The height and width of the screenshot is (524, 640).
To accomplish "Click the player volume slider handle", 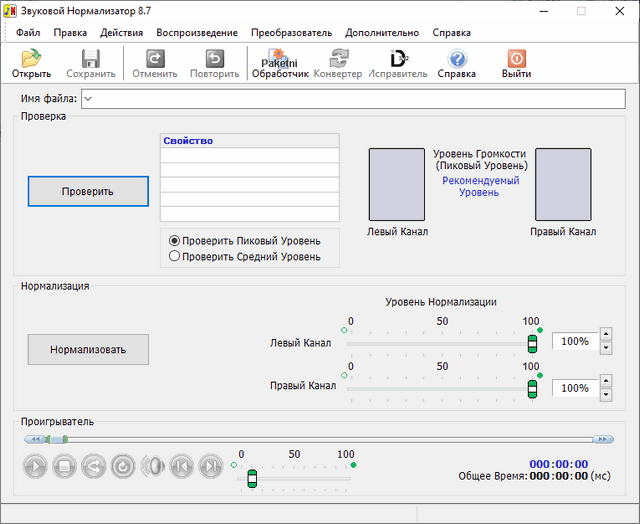I will click(252, 477).
